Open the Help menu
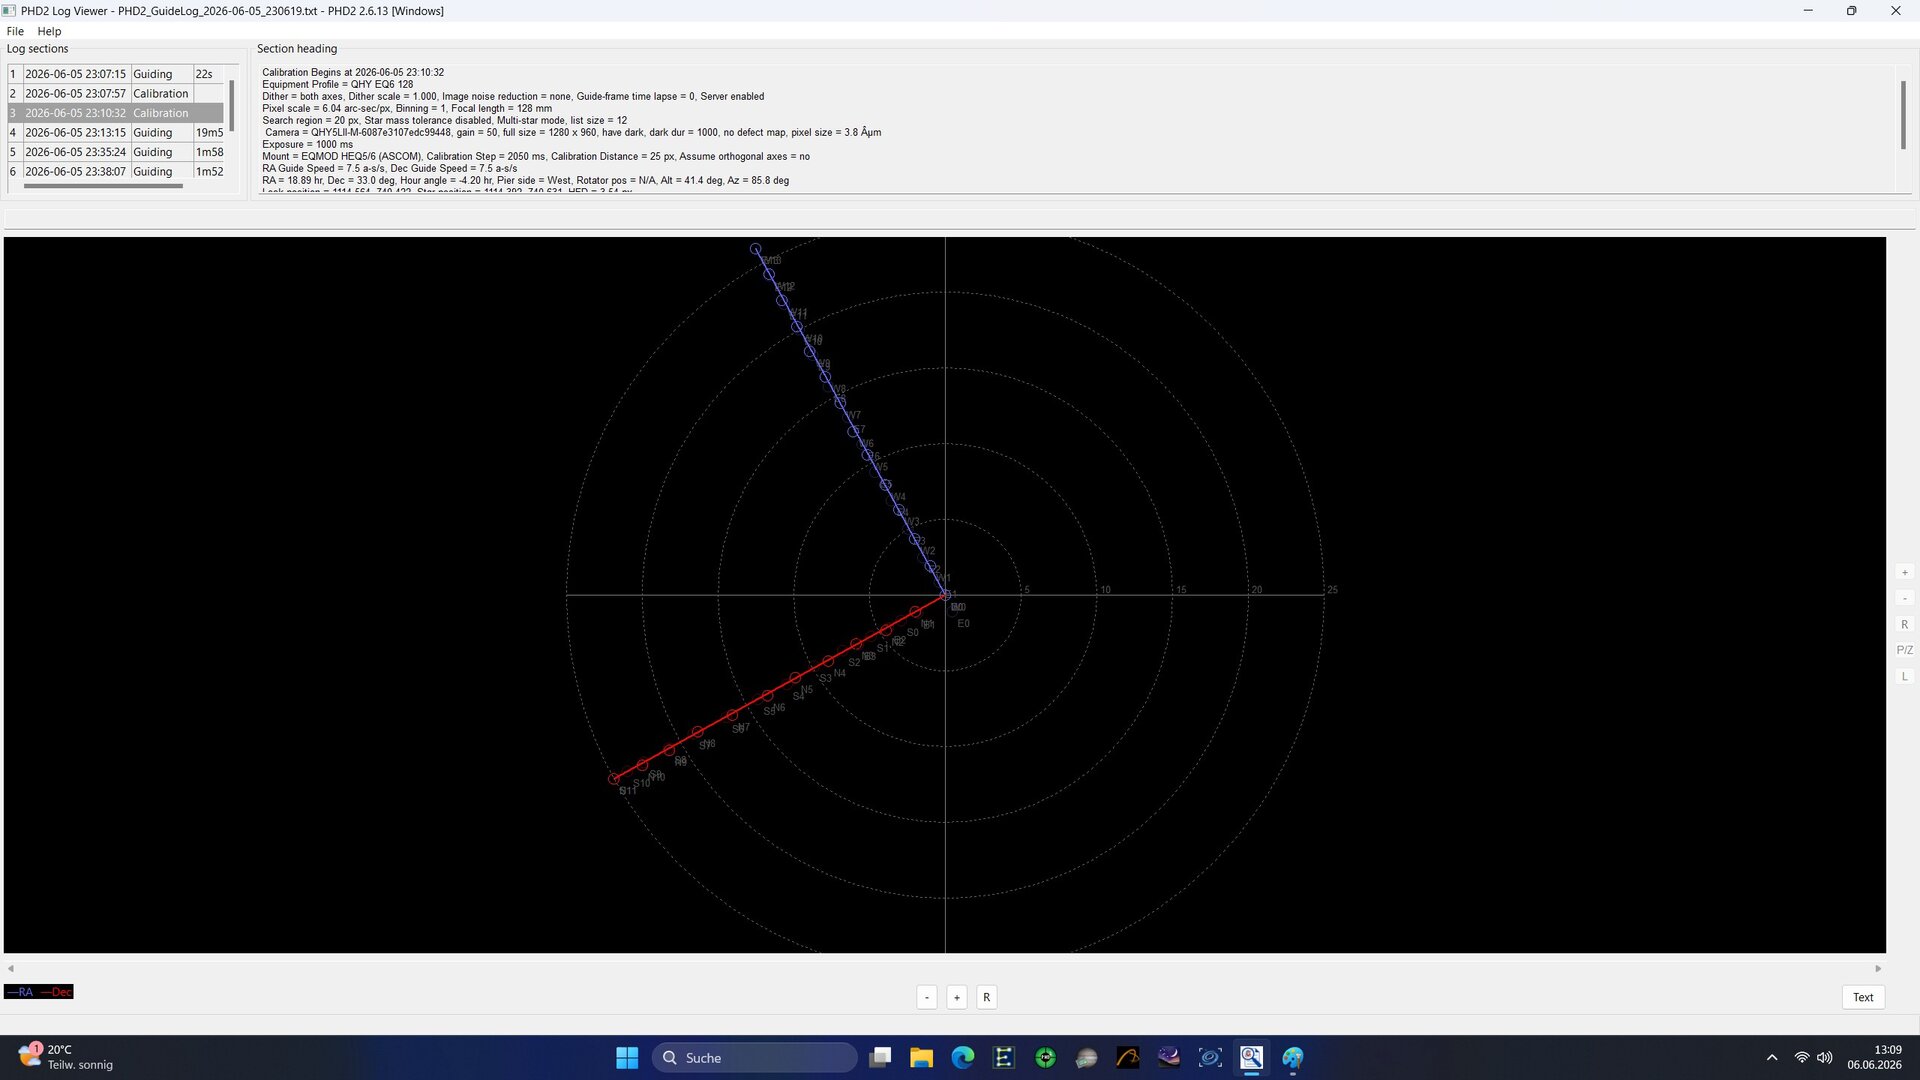1920x1080 pixels. pyautogui.click(x=49, y=31)
